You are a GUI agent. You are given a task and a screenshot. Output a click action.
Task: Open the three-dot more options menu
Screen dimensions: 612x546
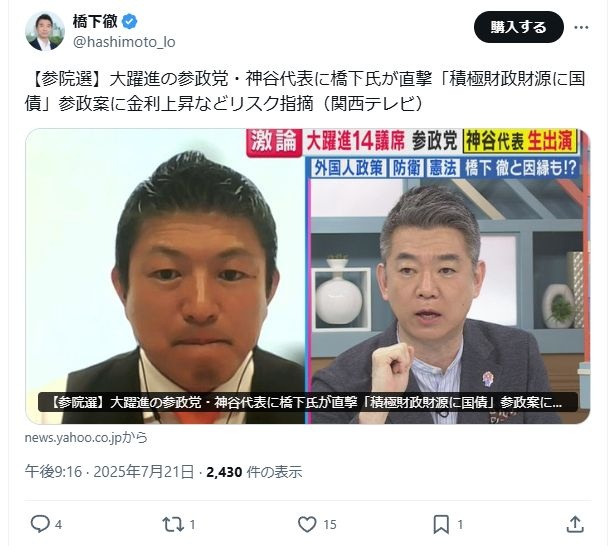pos(581,27)
